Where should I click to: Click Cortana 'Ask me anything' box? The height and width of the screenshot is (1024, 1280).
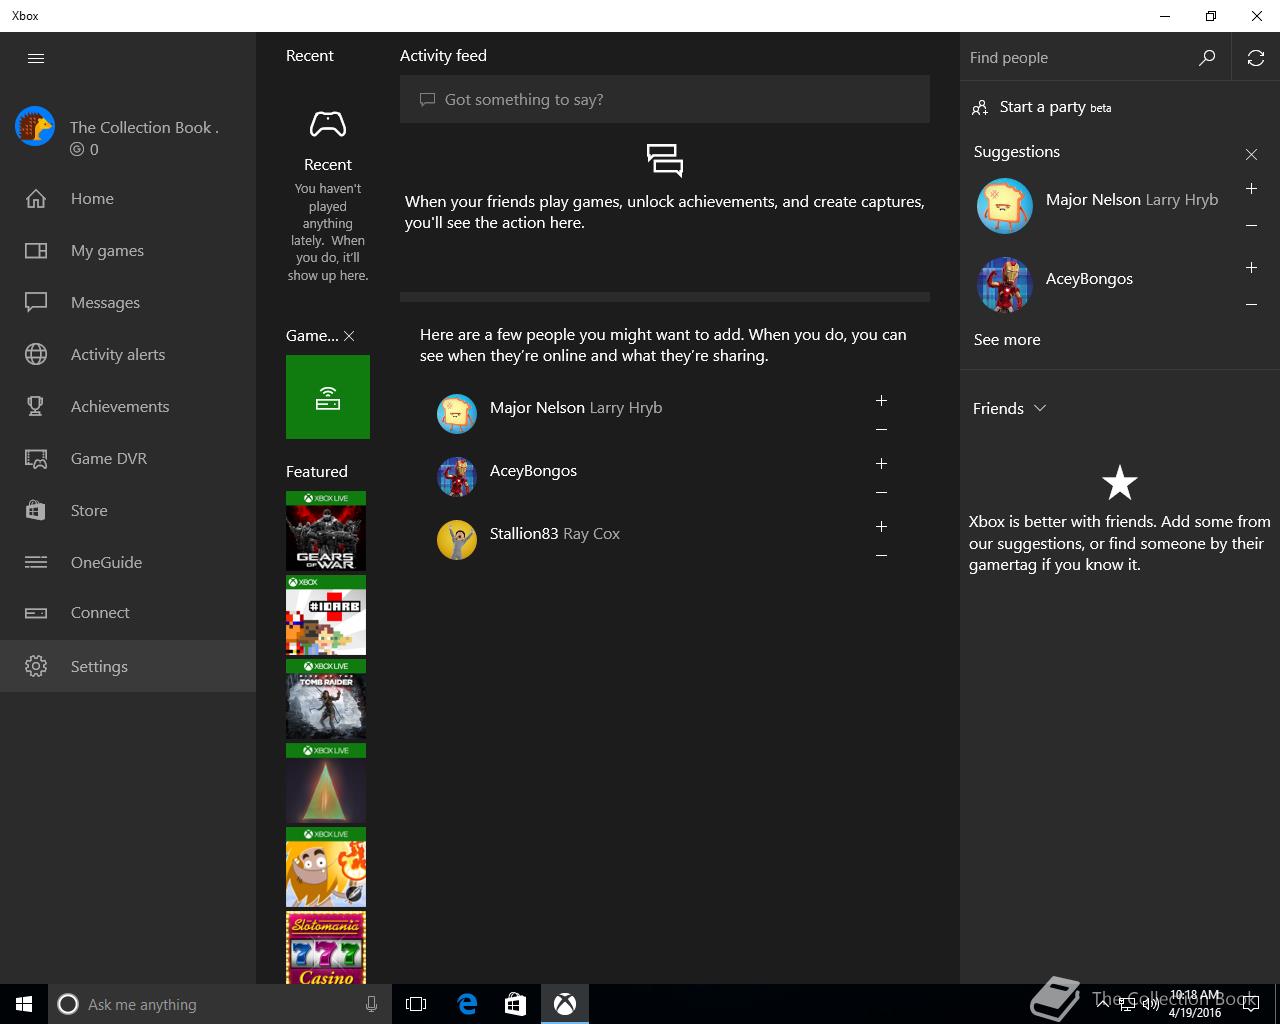(220, 1004)
